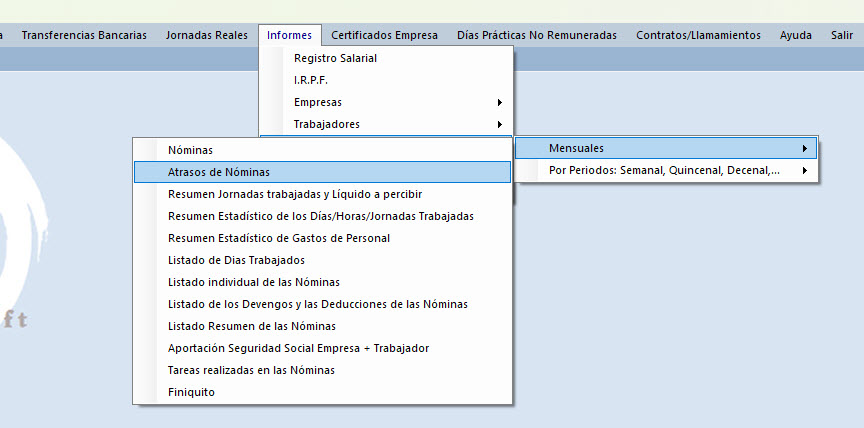The height and width of the screenshot is (428, 864).
Task: Select Resumen Estadístico de Gastos de Personal
Action: point(279,238)
